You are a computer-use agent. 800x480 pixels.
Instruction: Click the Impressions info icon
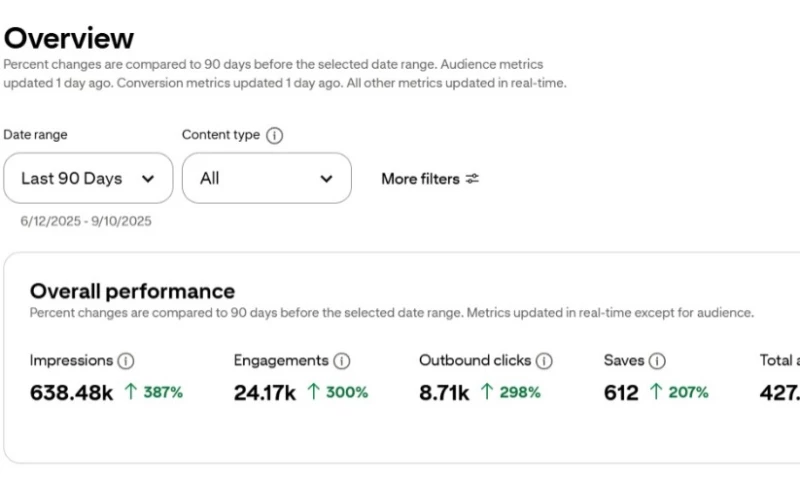(126, 361)
